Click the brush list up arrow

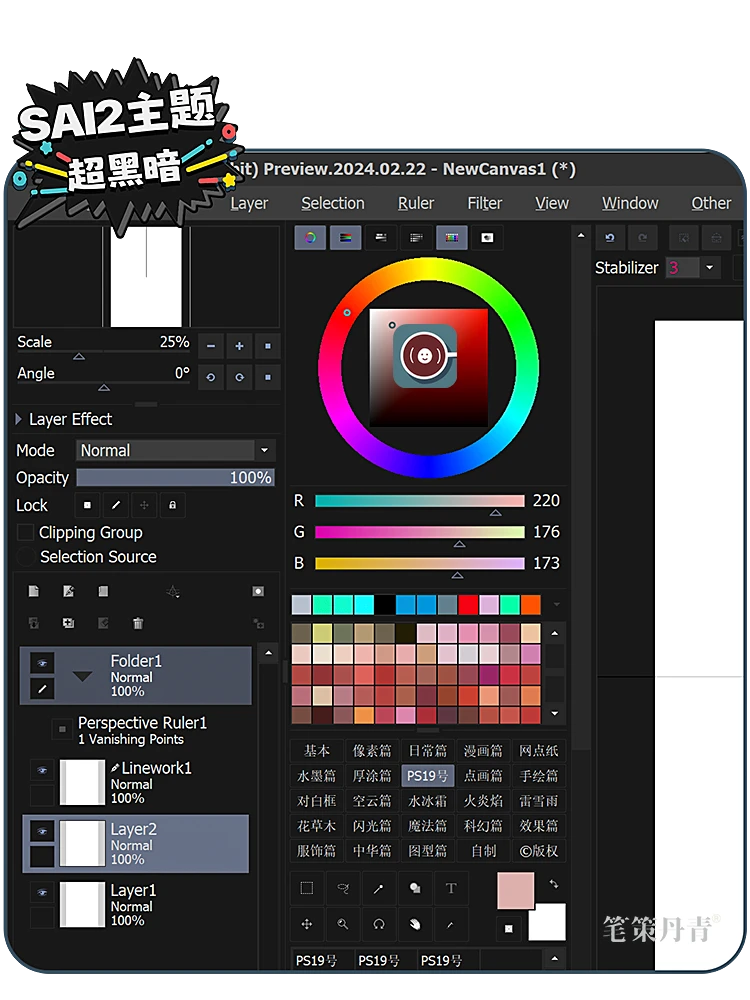point(555,958)
